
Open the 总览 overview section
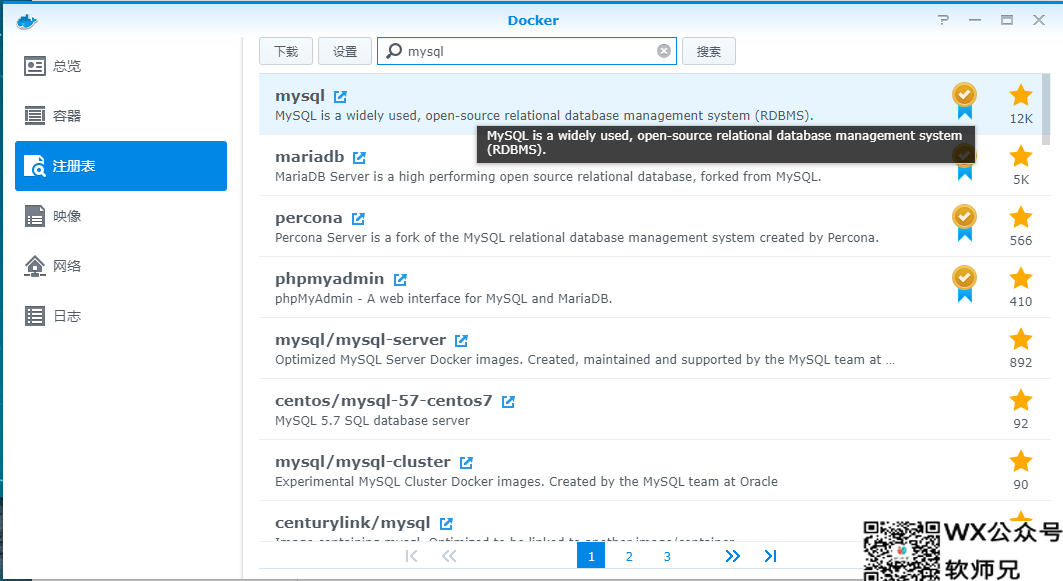(121, 66)
